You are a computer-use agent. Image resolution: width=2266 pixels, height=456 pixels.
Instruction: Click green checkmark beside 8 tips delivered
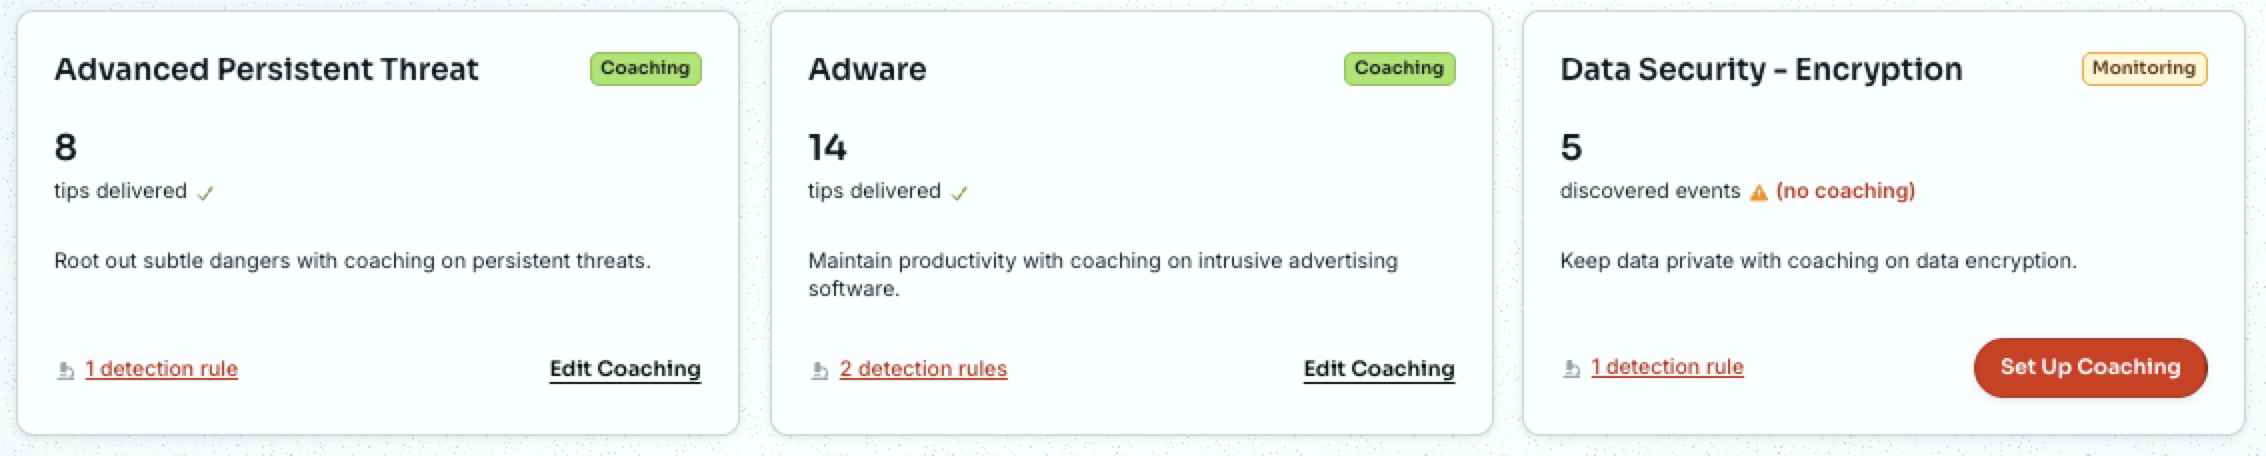pos(205,193)
